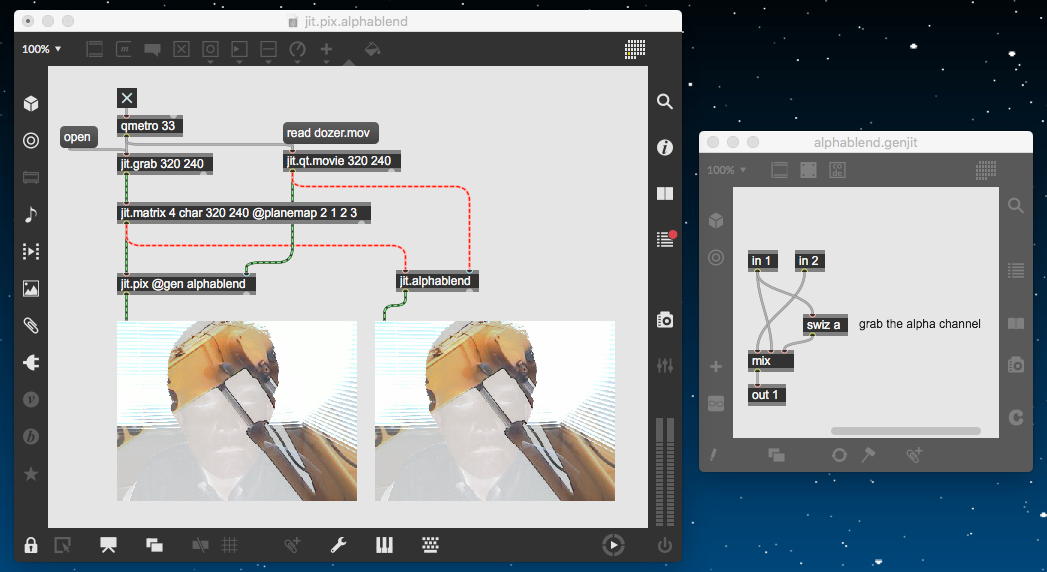Open the Objects browser cube icon in main sidebar
Viewport: 1047px width, 572px height.
pyautogui.click(x=31, y=103)
